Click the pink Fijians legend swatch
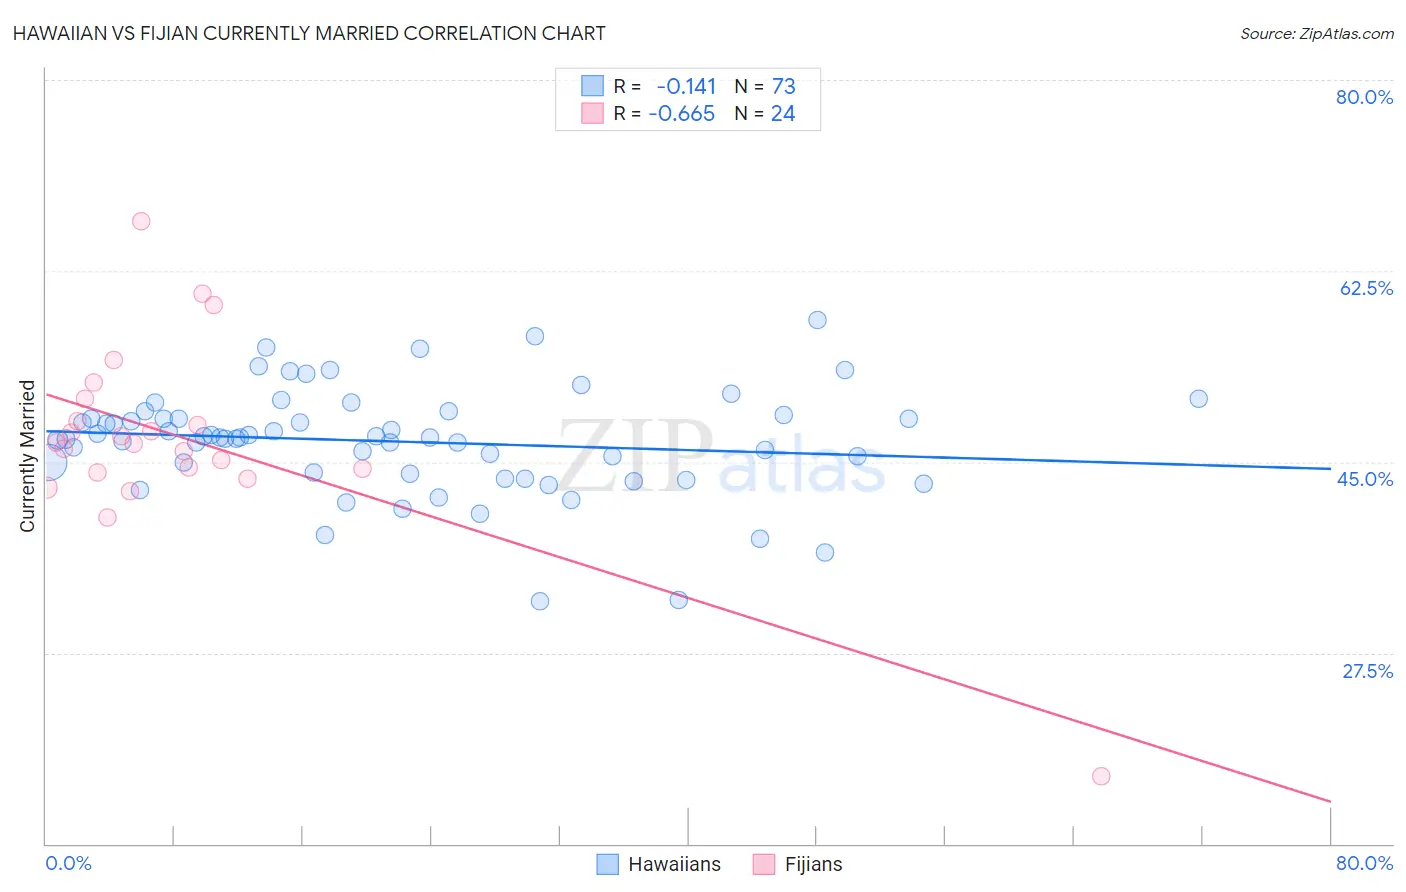This screenshot has height=892, width=1406. coord(764,864)
